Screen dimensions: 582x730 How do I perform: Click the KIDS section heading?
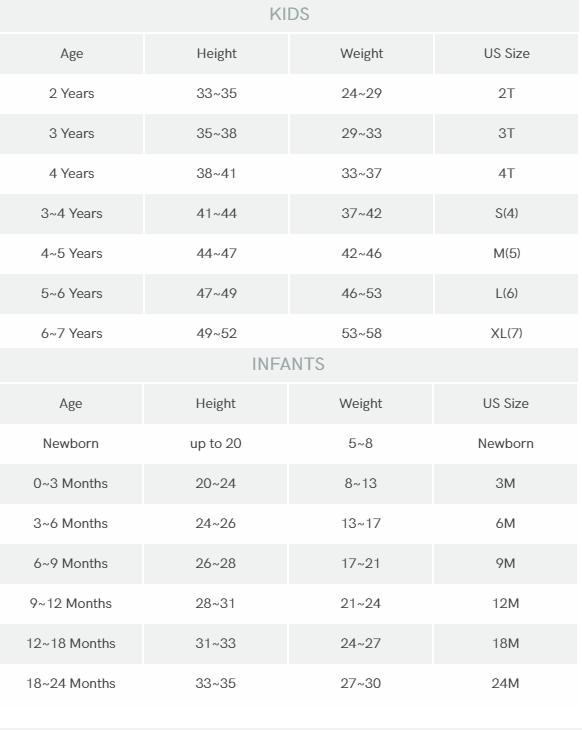pos(289,14)
